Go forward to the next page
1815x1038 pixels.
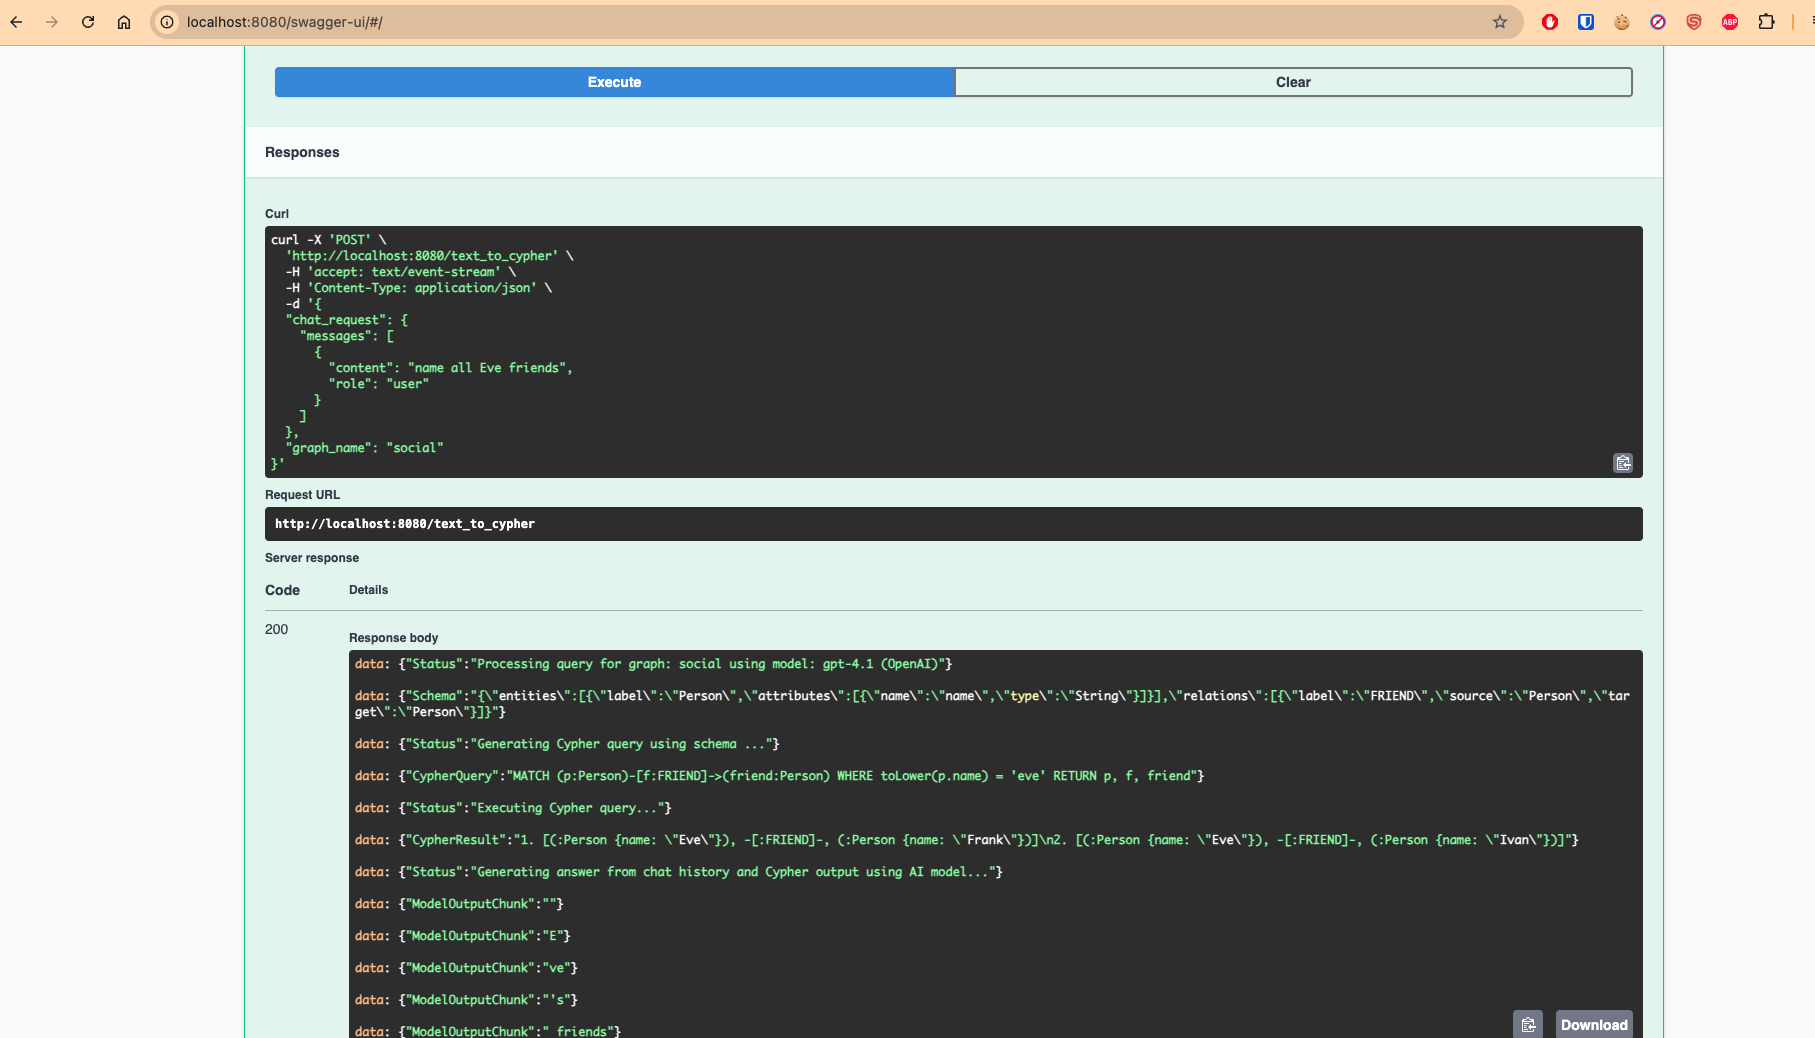[52, 22]
